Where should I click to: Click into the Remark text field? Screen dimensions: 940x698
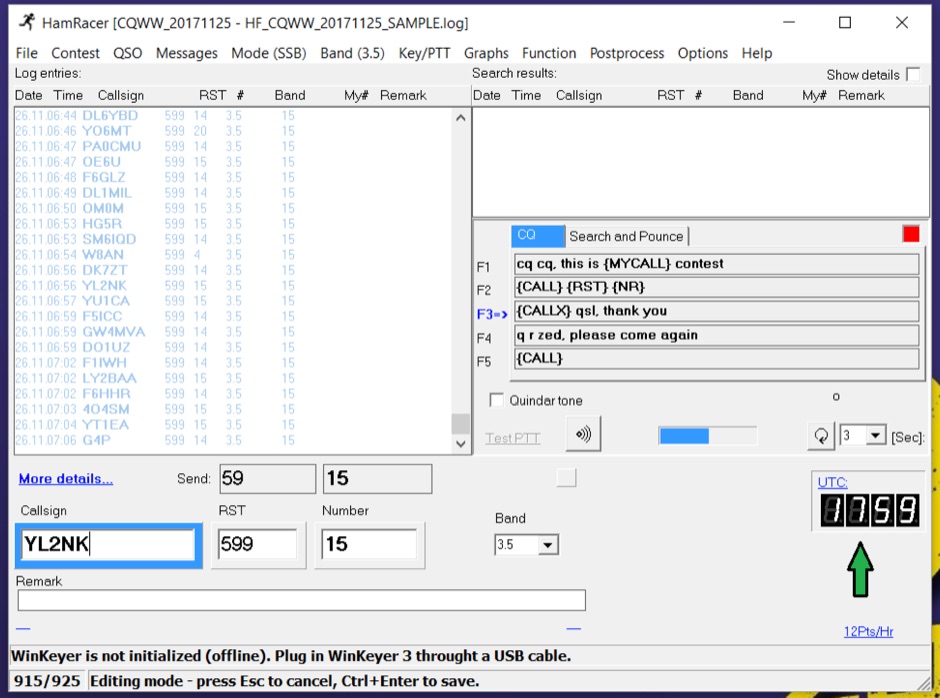pyautogui.click(x=301, y=600)
